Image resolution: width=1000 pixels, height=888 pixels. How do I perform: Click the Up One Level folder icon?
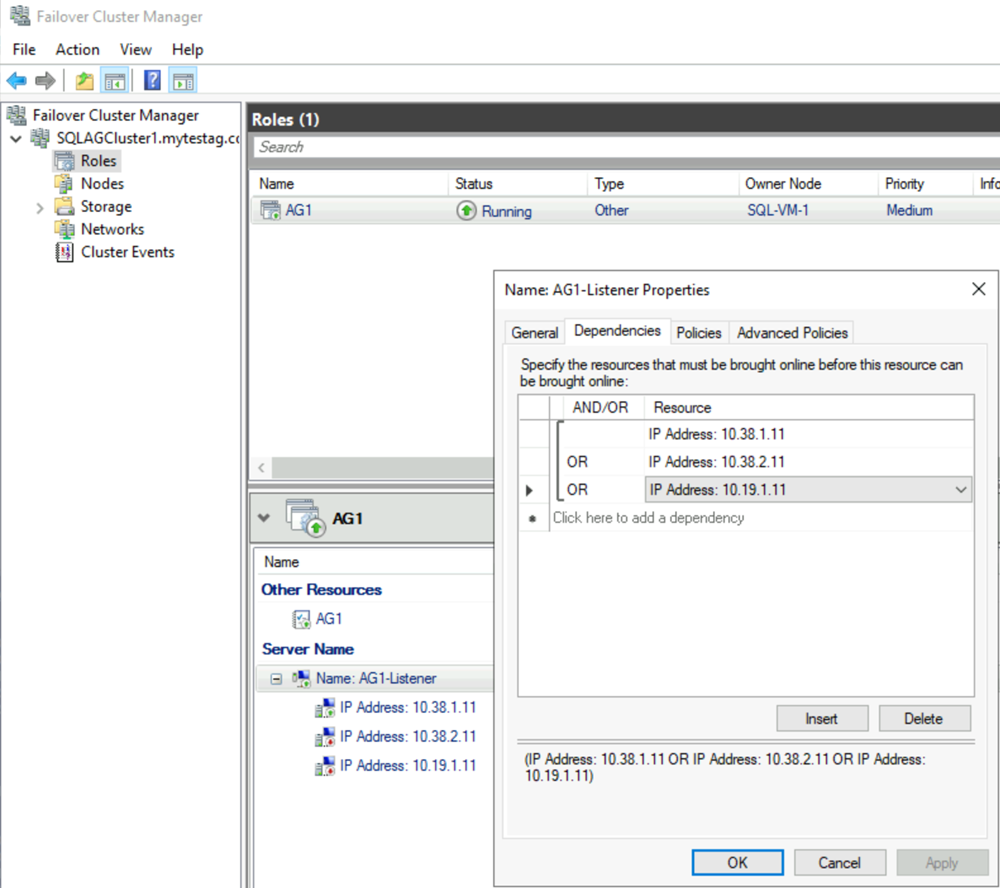click(x=85, y=81)
